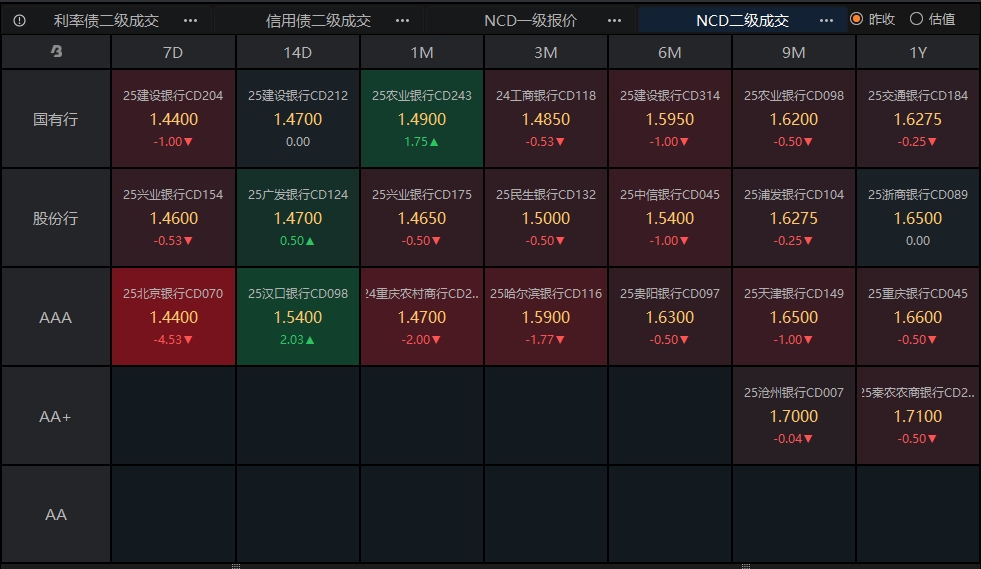981x569 pixels.
Task: Open the 24工商银行CD118 cell
Action: point(546,119)
